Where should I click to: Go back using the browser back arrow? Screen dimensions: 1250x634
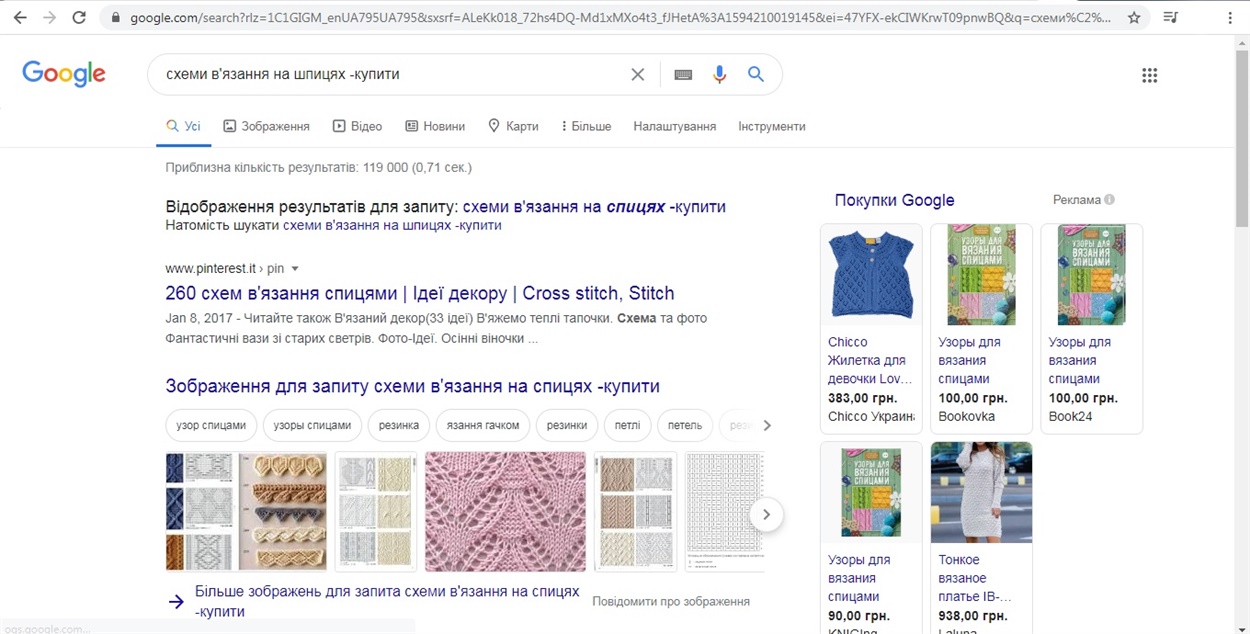click(x=19, y=17)
